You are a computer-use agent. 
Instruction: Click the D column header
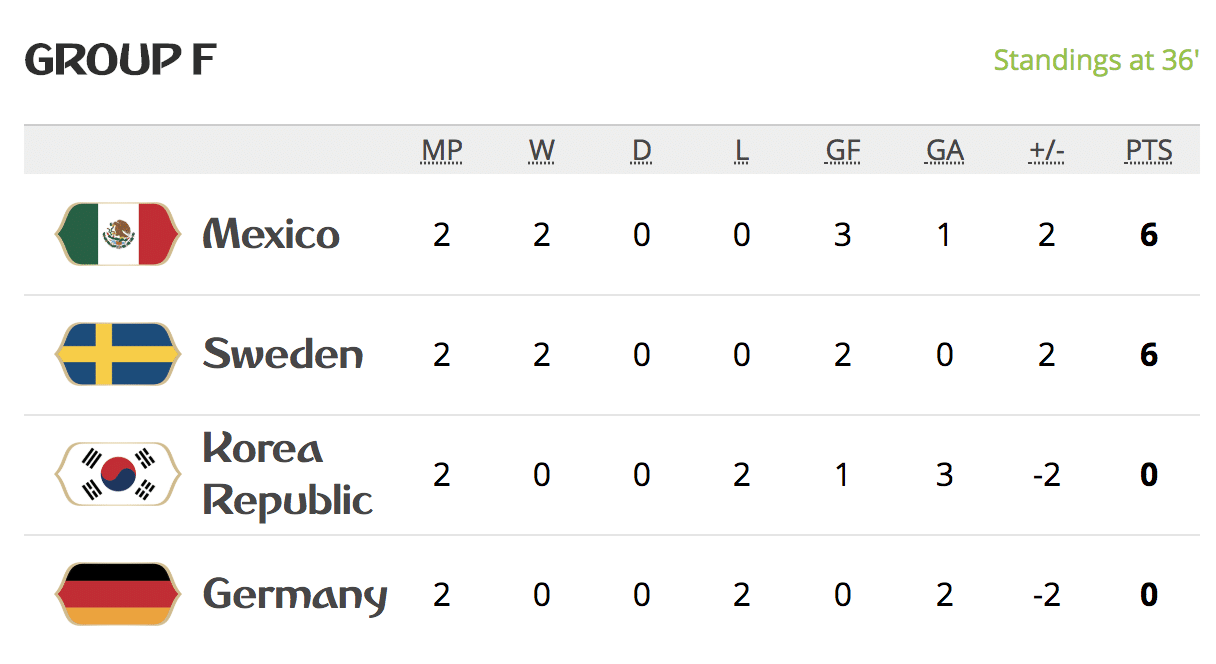[642, 151]
